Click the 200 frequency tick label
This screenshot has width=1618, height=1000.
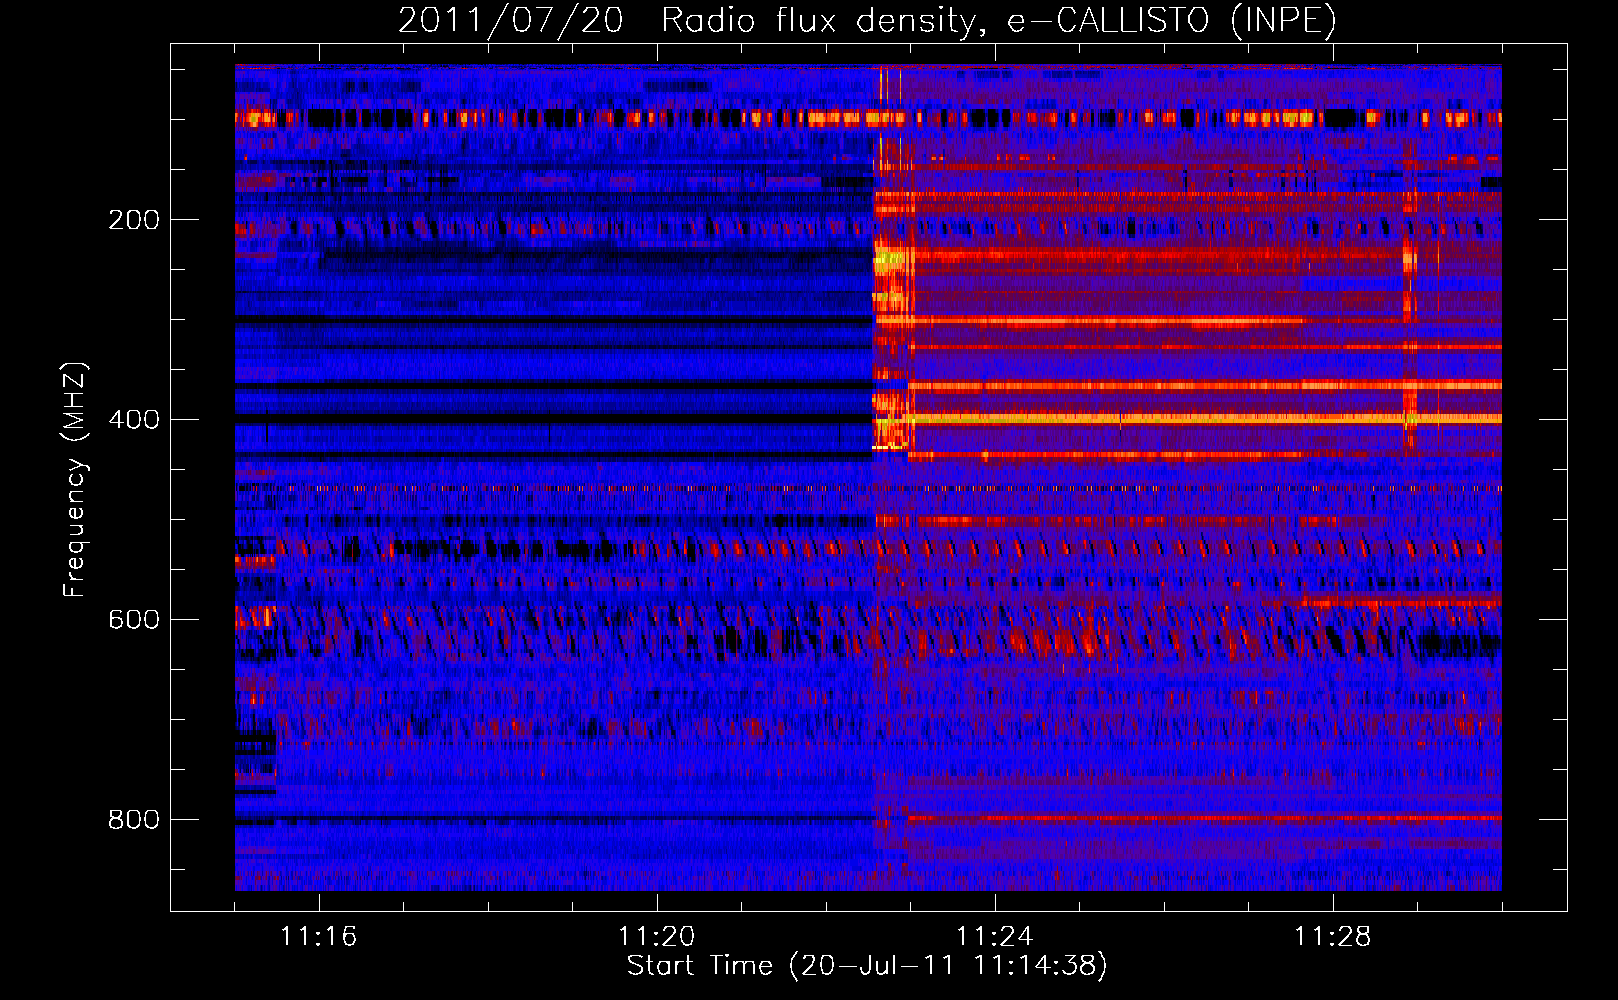tap(134, 219)
